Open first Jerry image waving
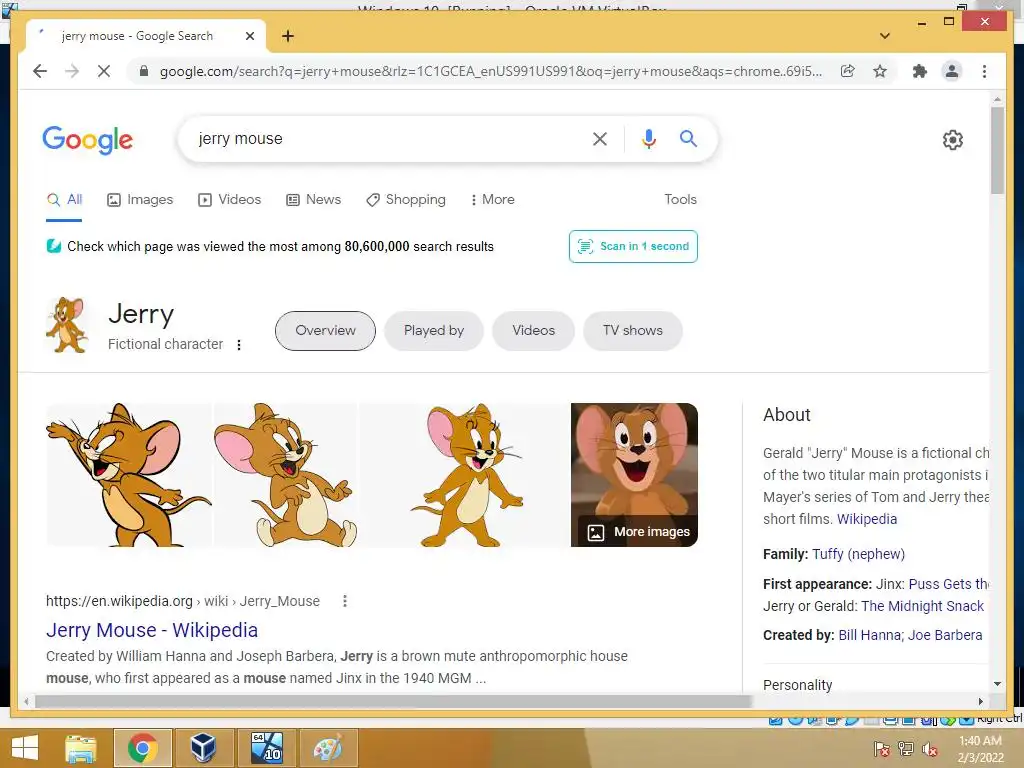1024x768 pixels. [129, 475]
